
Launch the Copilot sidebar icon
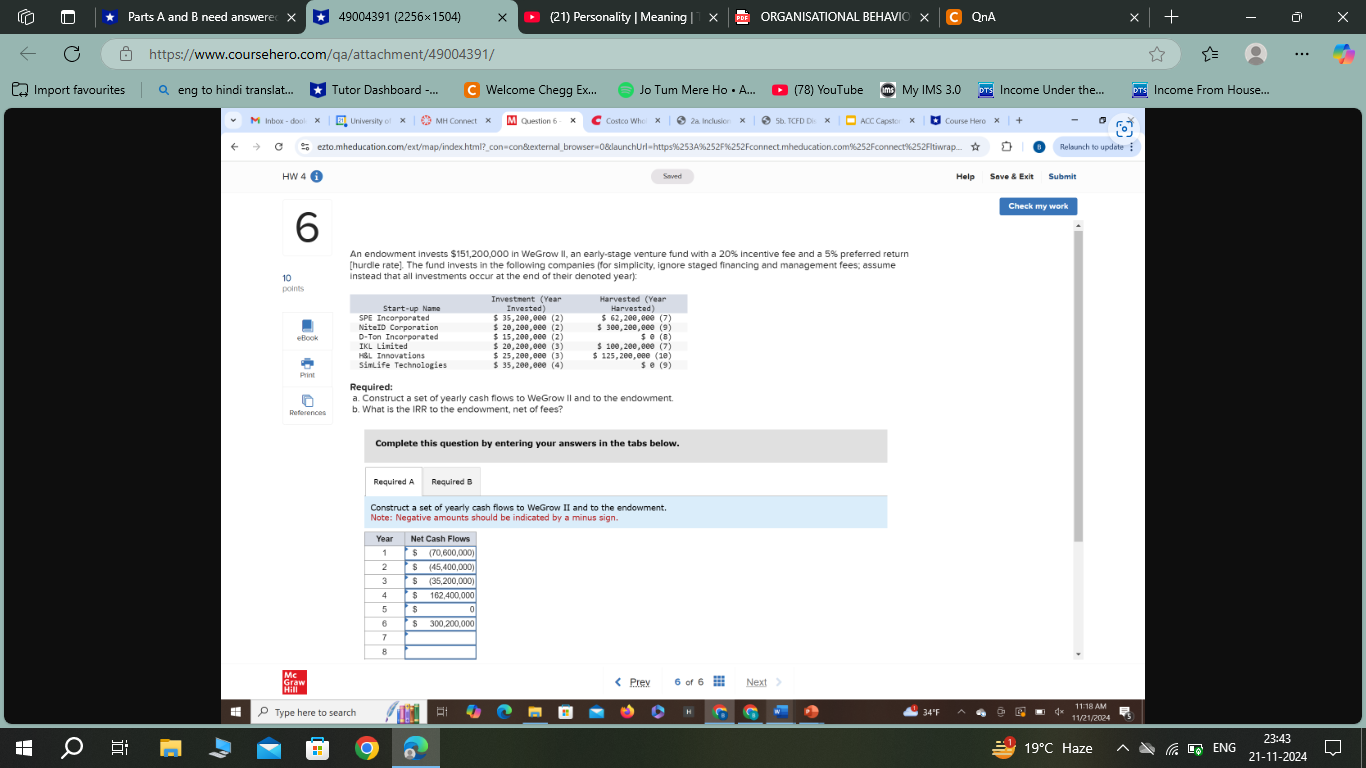(x=1342, y=53)
